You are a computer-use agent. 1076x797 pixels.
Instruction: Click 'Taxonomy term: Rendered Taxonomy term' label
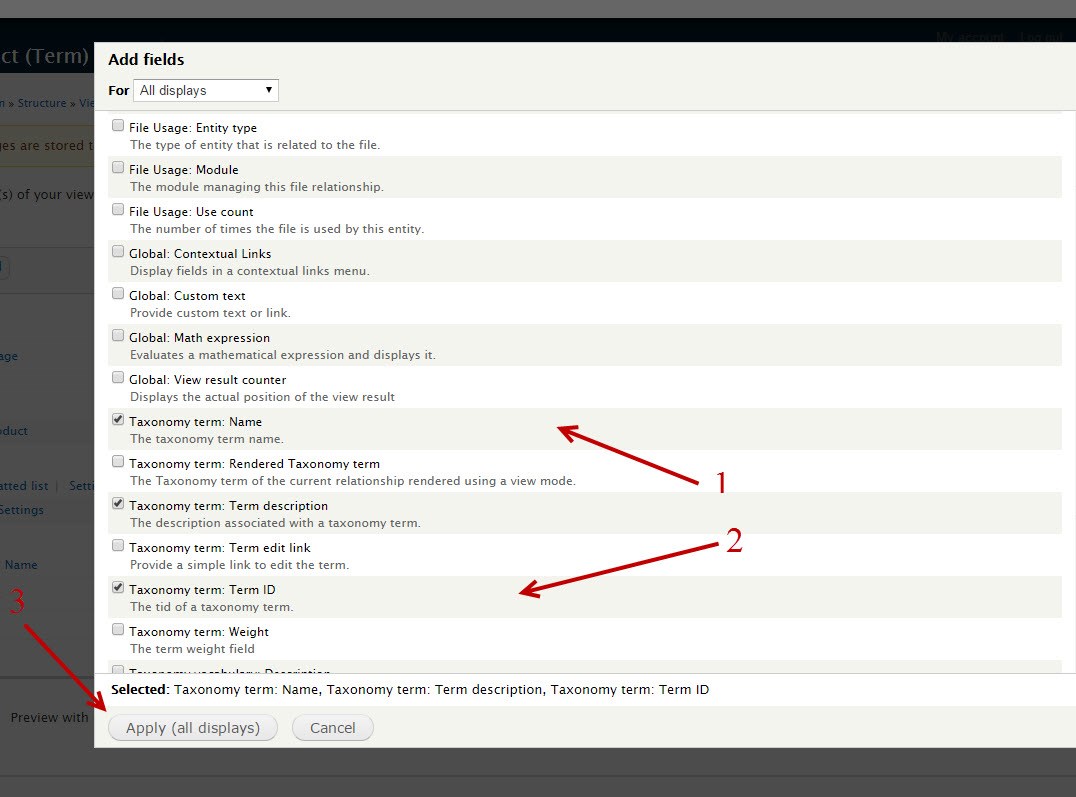tap(255, 464)
